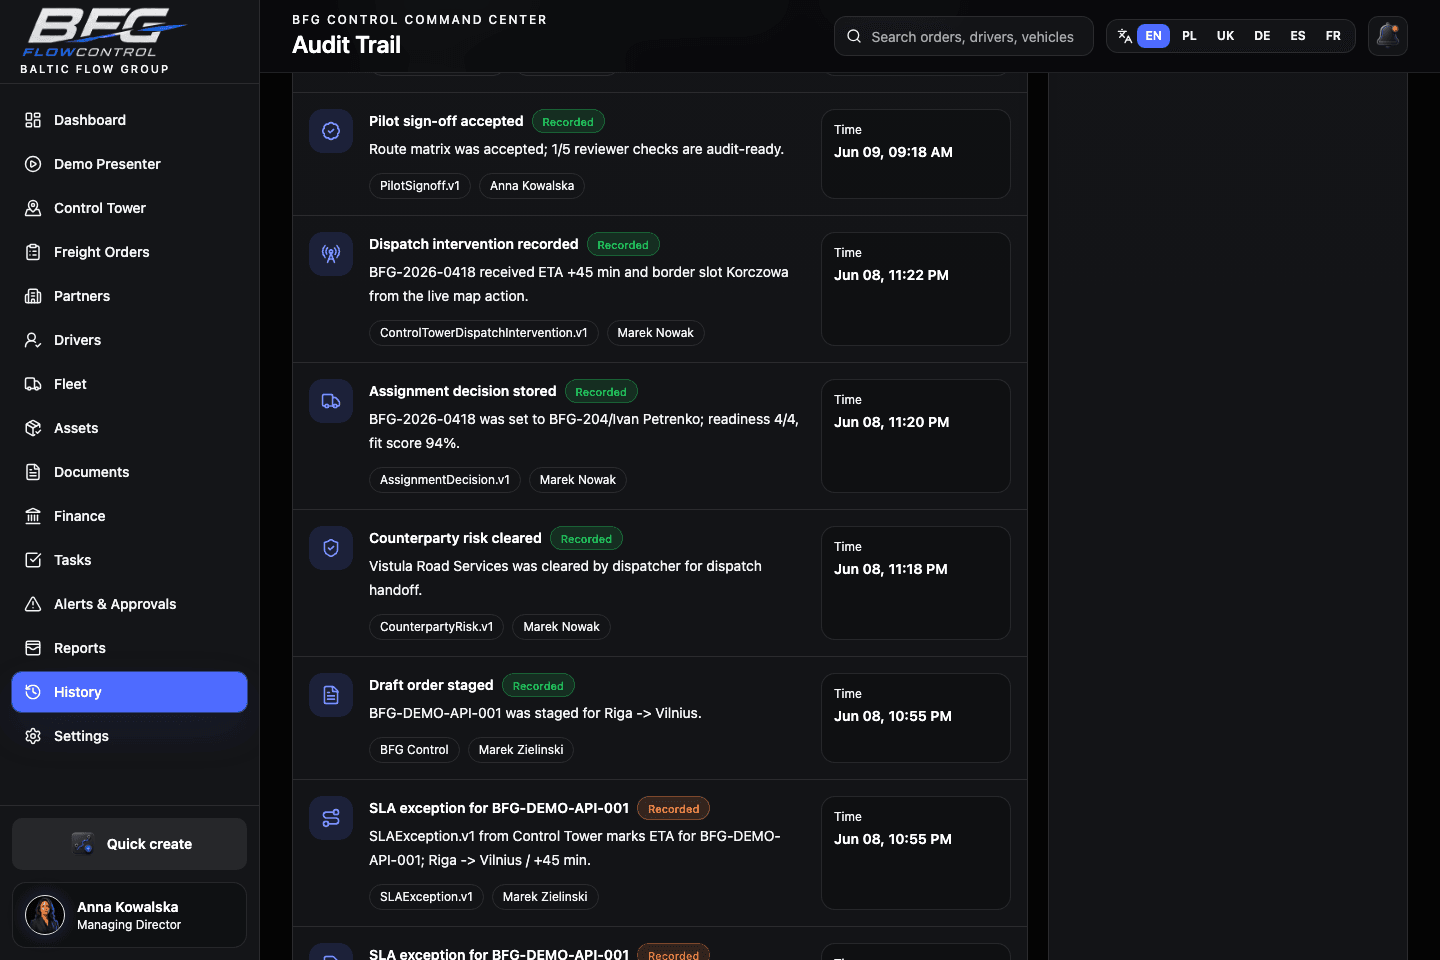Switch language to DE

click(x=1262, y=36)
